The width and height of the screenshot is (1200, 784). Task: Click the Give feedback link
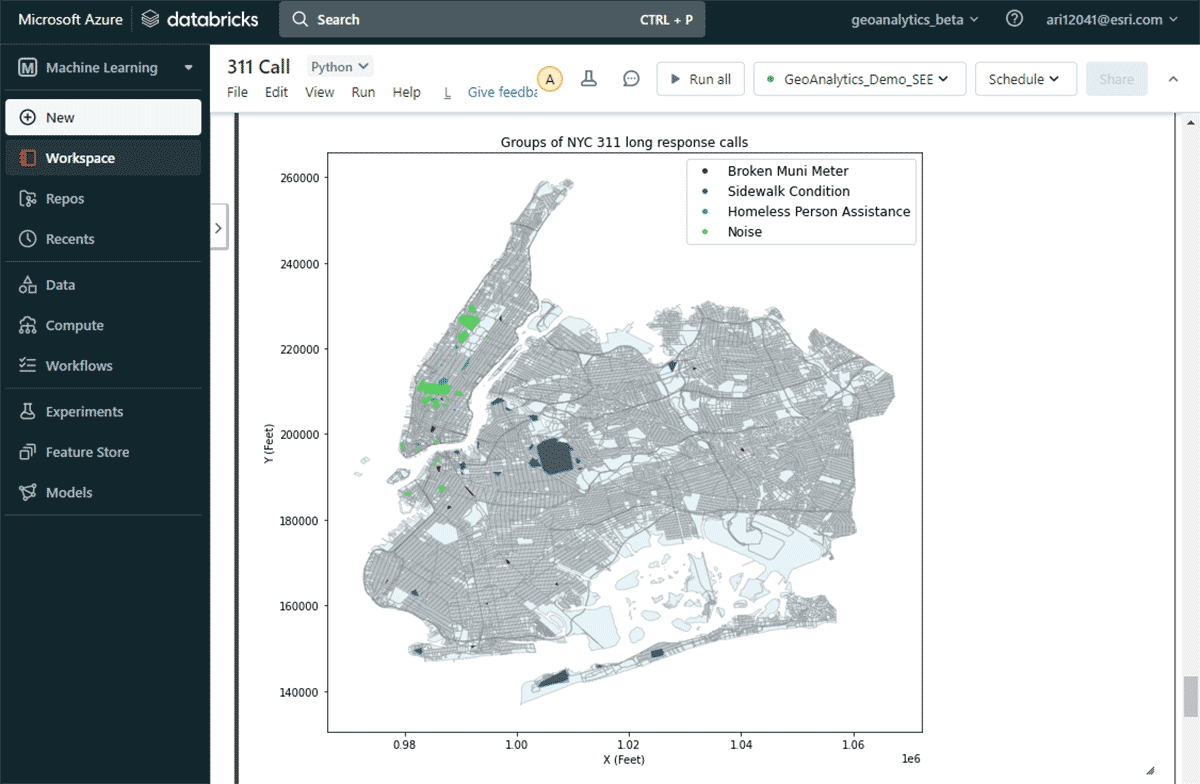[502, 92]
